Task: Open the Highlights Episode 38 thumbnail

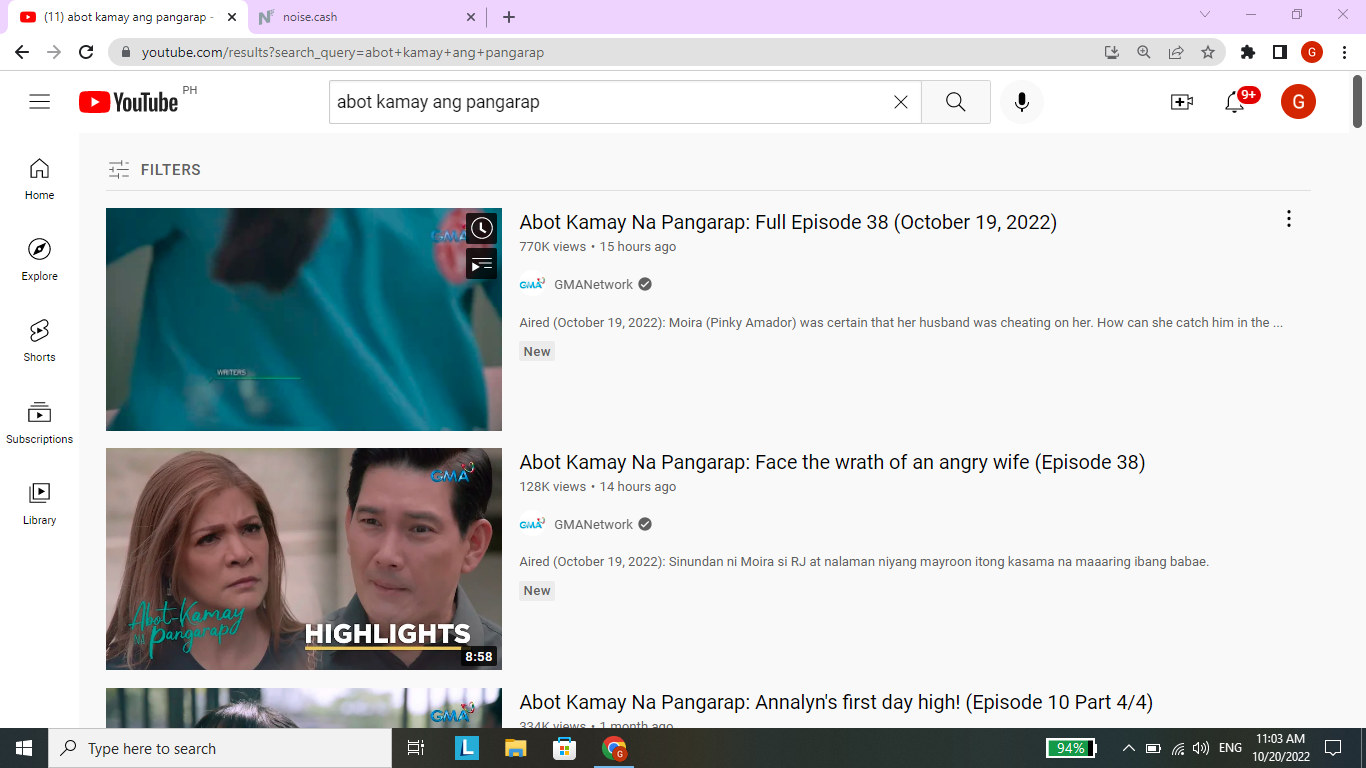Action: click(304, 559)
